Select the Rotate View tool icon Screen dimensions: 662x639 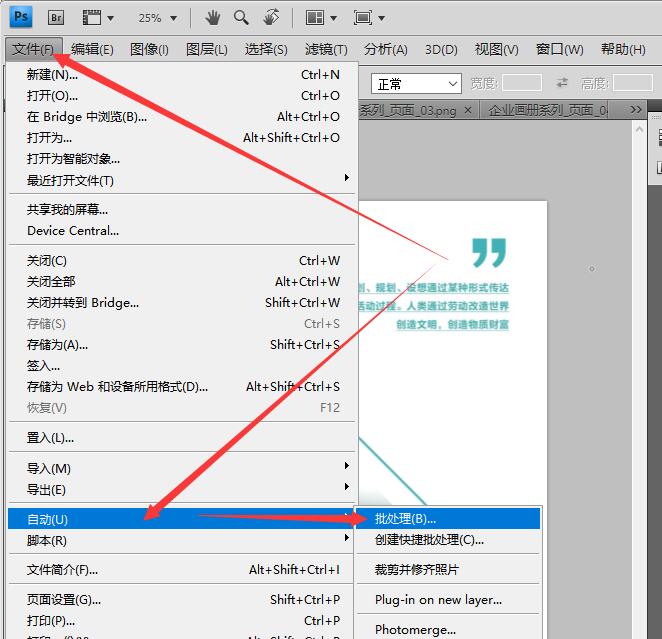click(271, 18)
